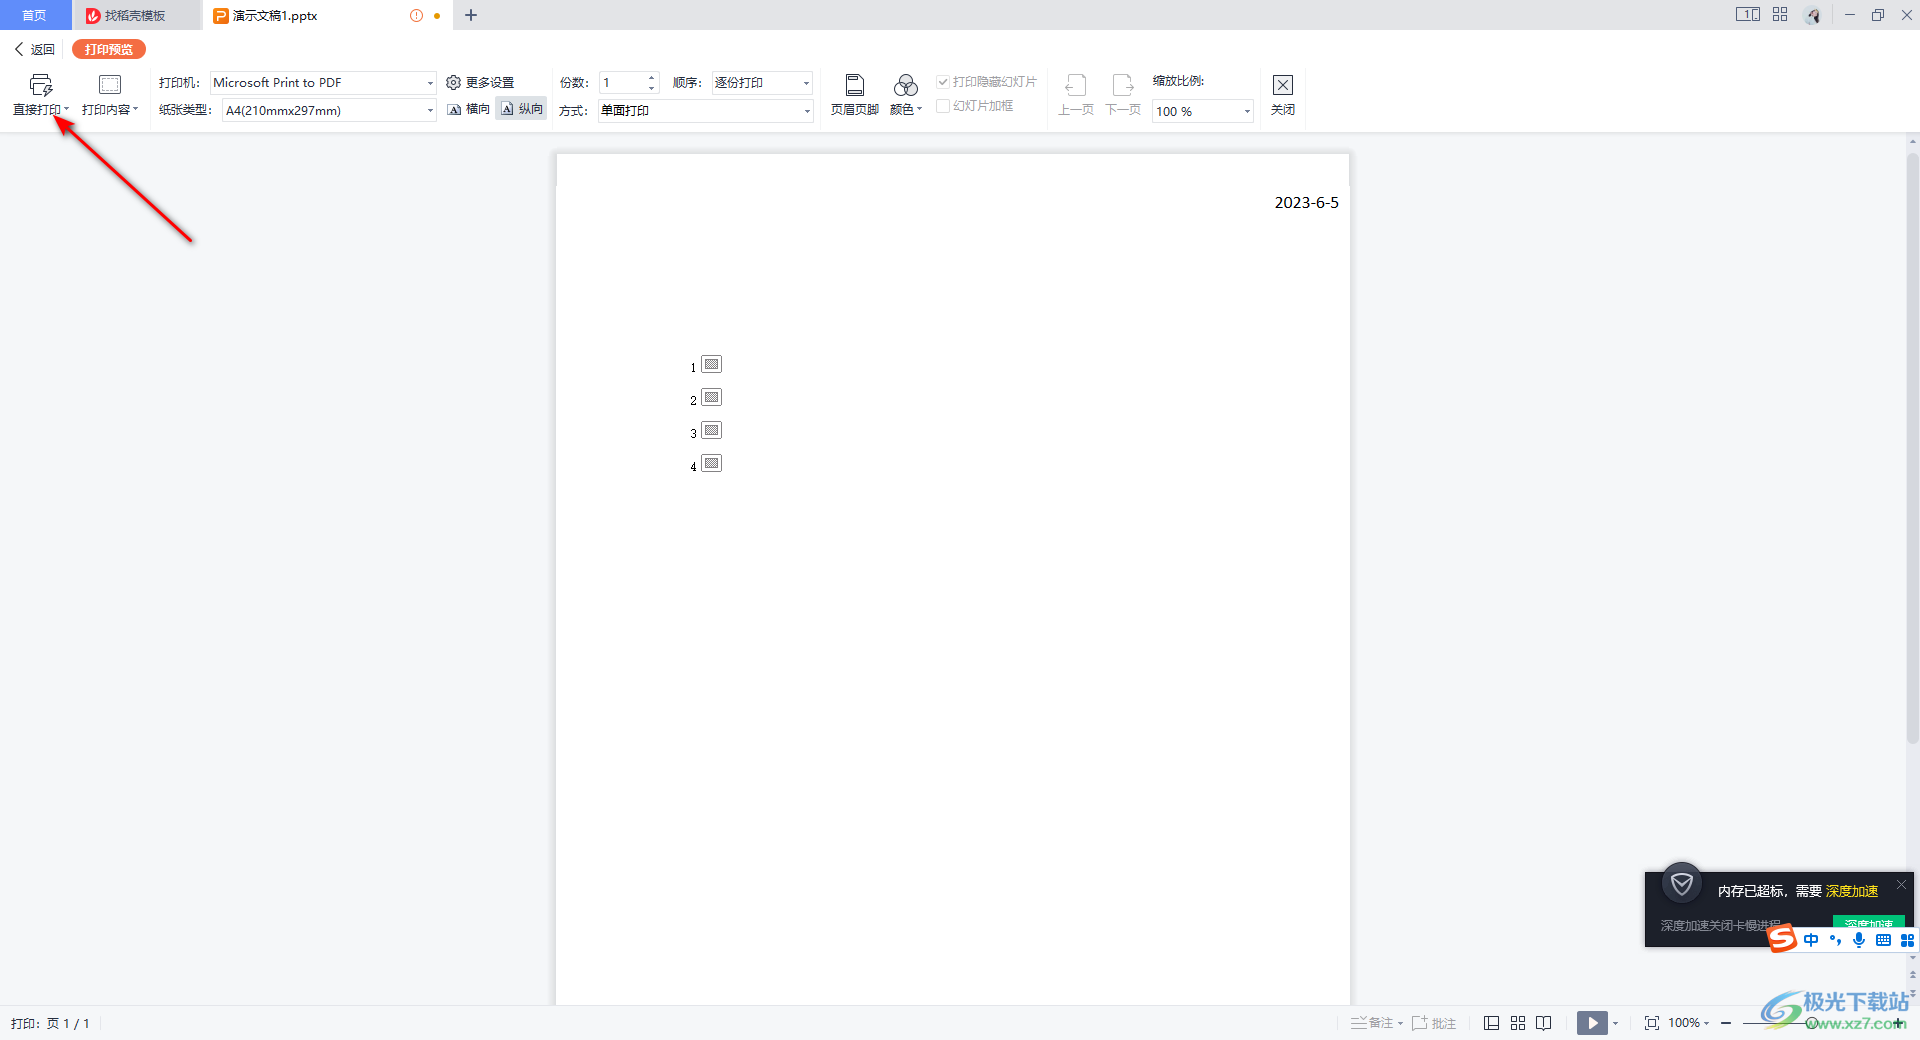Toggle 打印隐藏幻灯片 checkbox
Viewport: 1920px width, 1040px height.
pyautogui.click(x=943, y=82)
